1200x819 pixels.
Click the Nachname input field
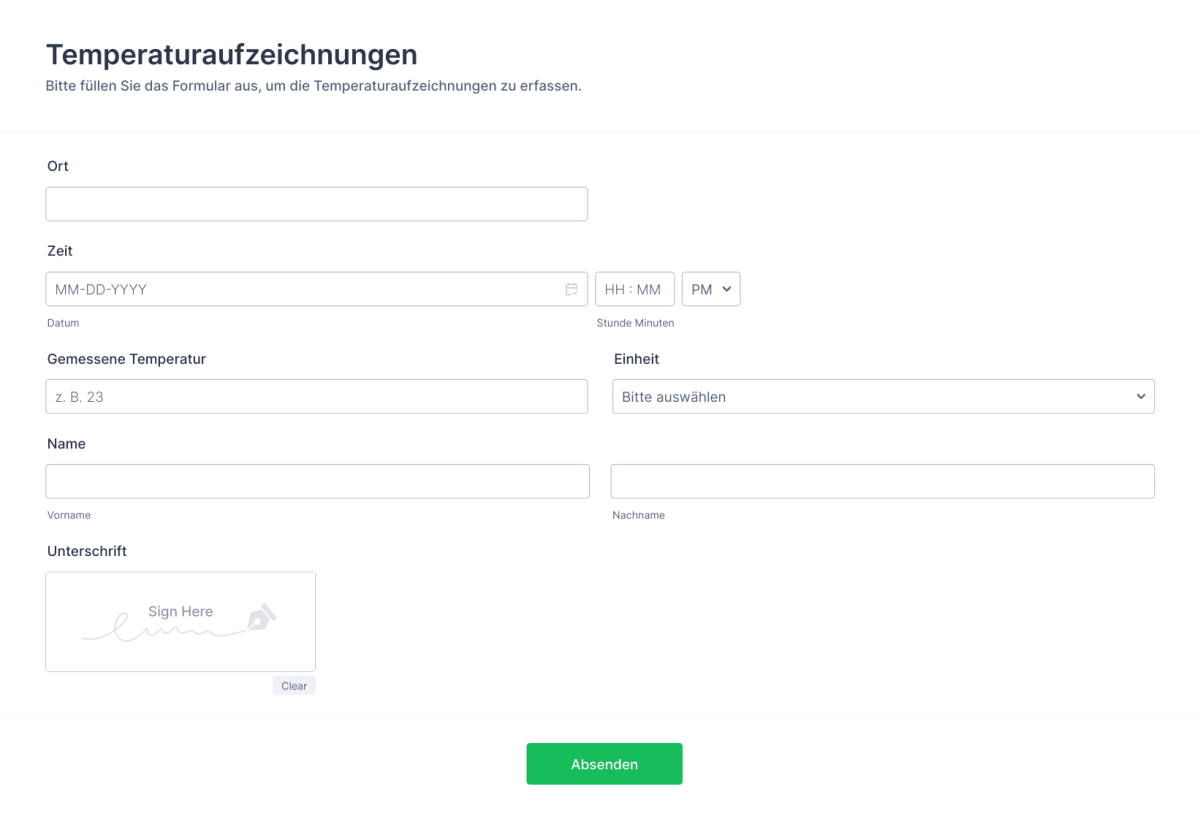[x=883, y=481]
